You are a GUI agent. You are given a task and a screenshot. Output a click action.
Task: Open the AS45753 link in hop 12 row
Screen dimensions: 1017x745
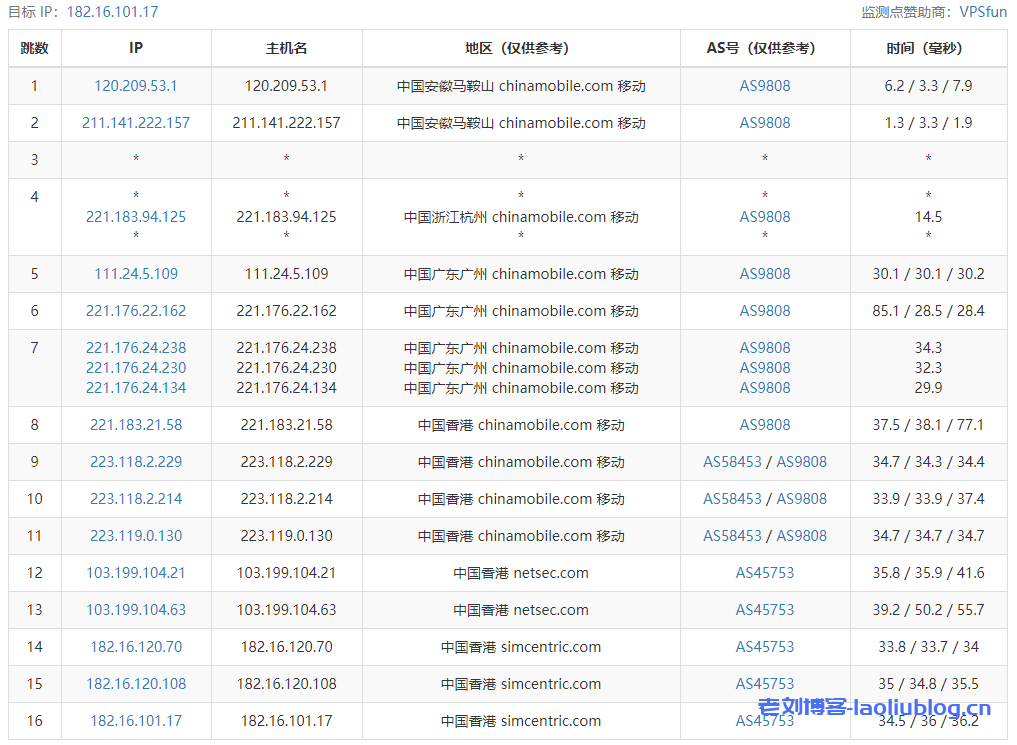click(x=765, y=573)
